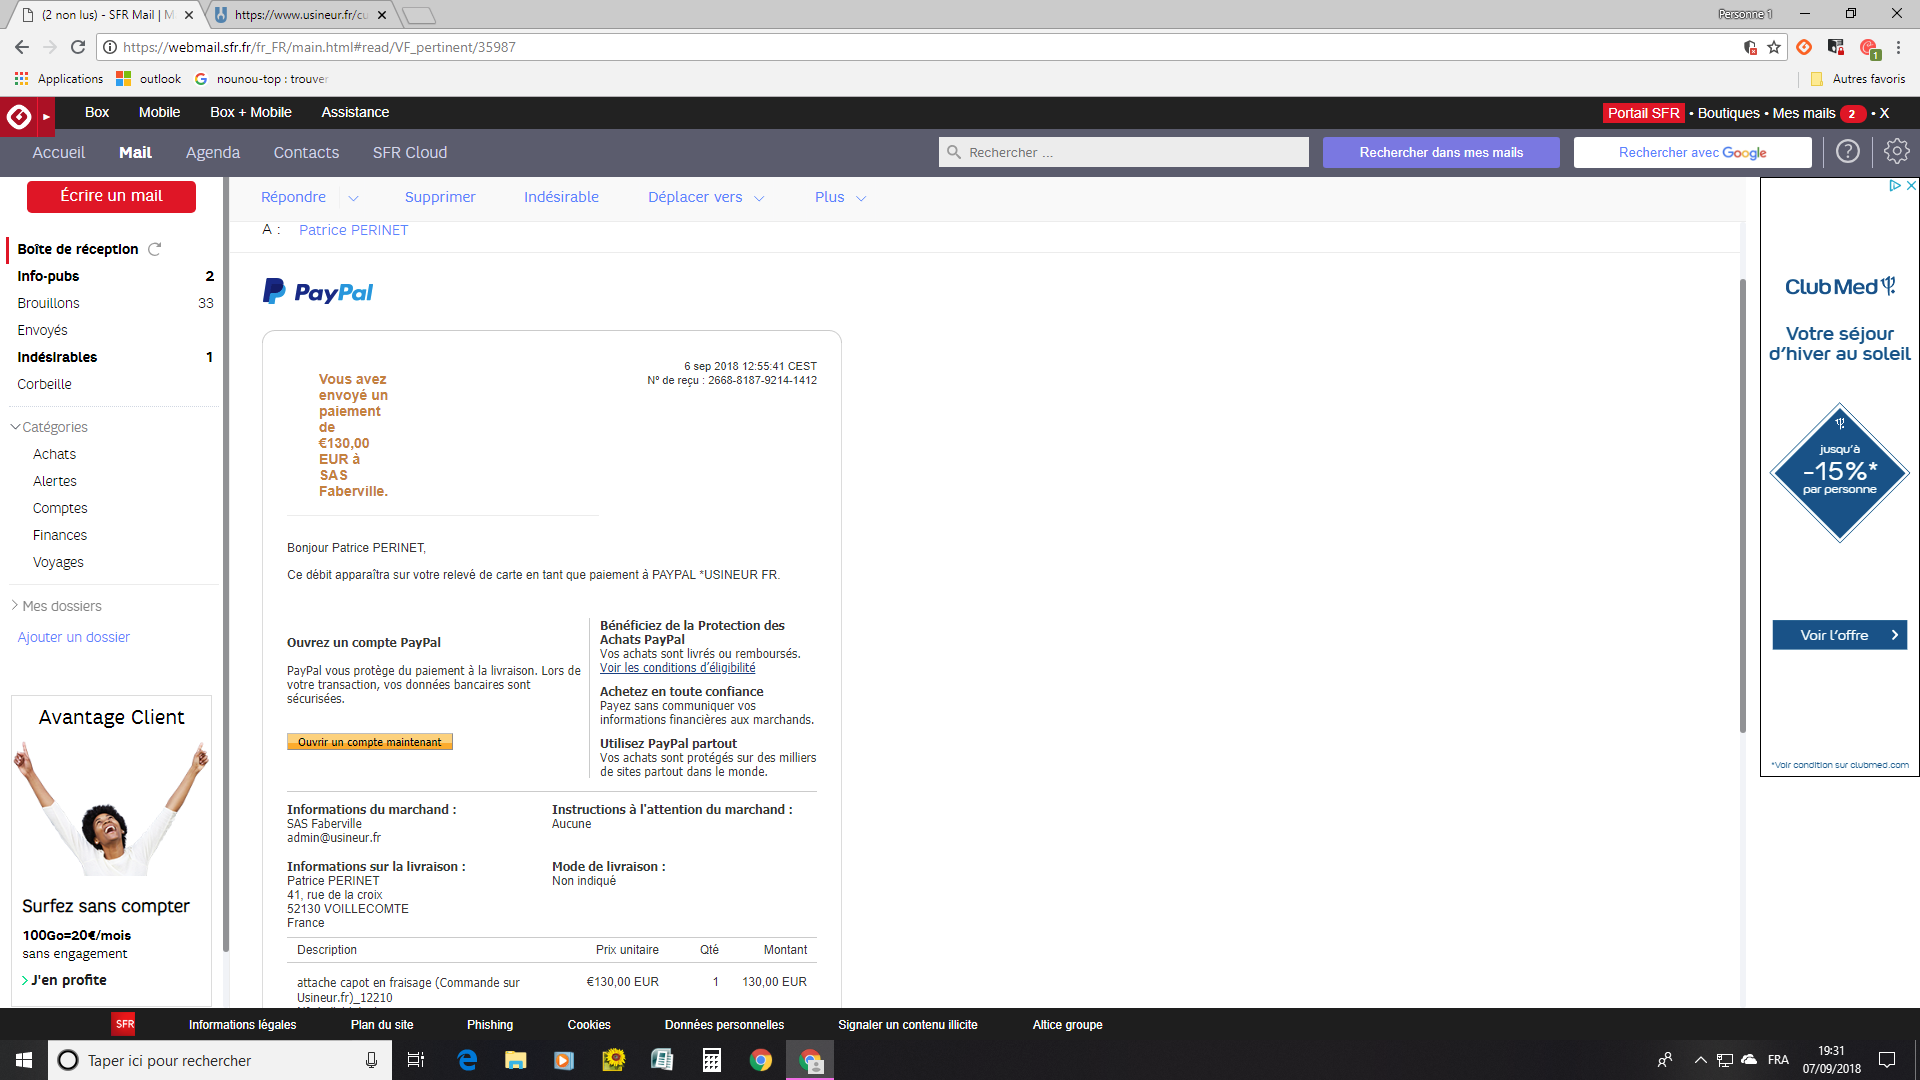This screenshot has width=1920, height=1080.
Task: Click the Ajouter un dossier link
Action: point(73,637)
